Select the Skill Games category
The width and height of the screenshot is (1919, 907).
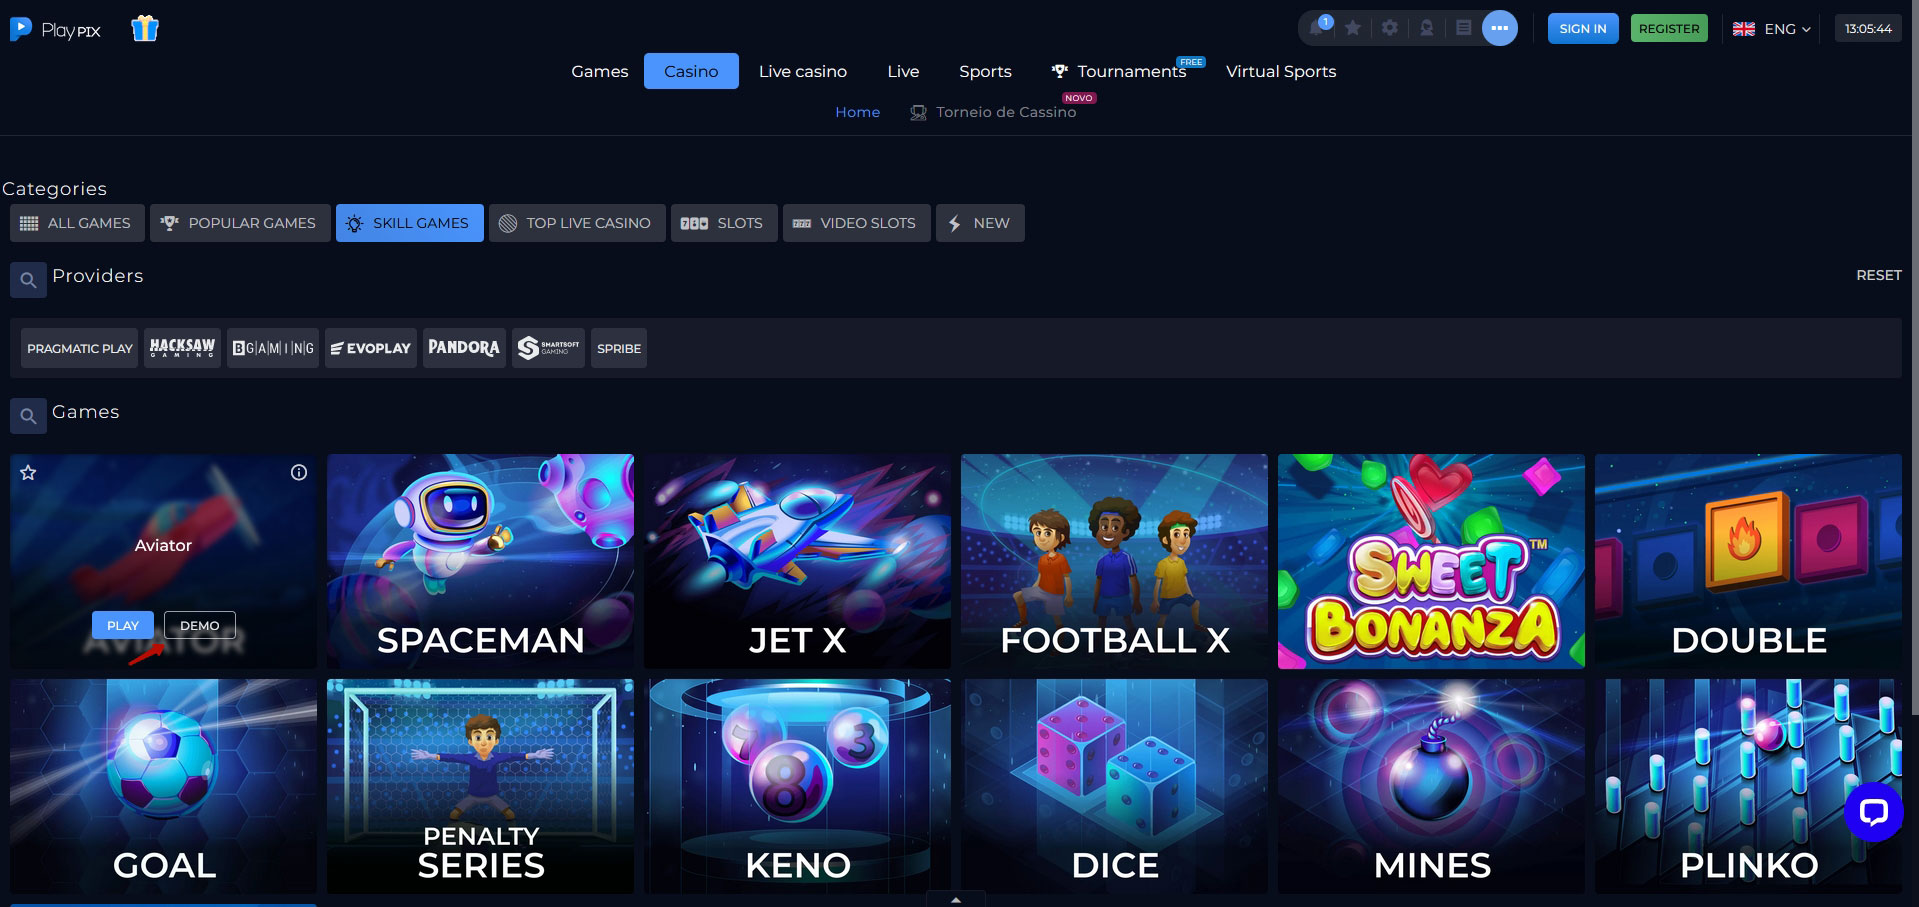click(410, 223)
